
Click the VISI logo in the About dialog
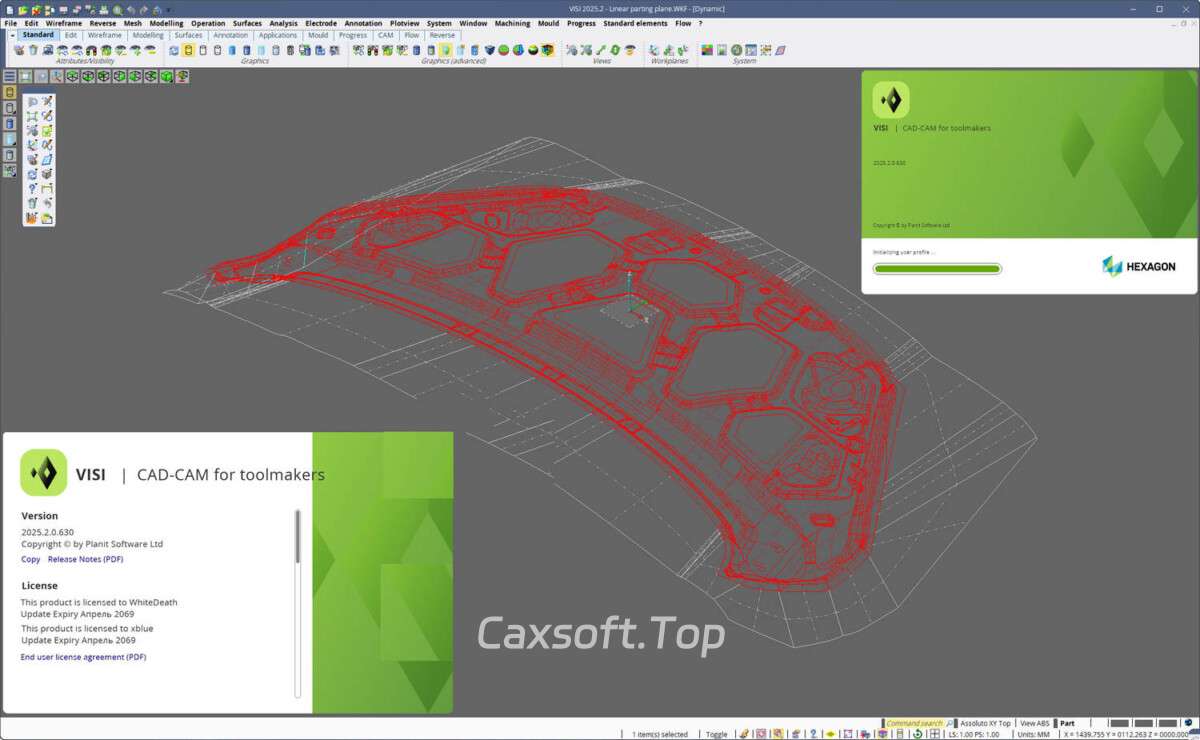tap(44, 473)
